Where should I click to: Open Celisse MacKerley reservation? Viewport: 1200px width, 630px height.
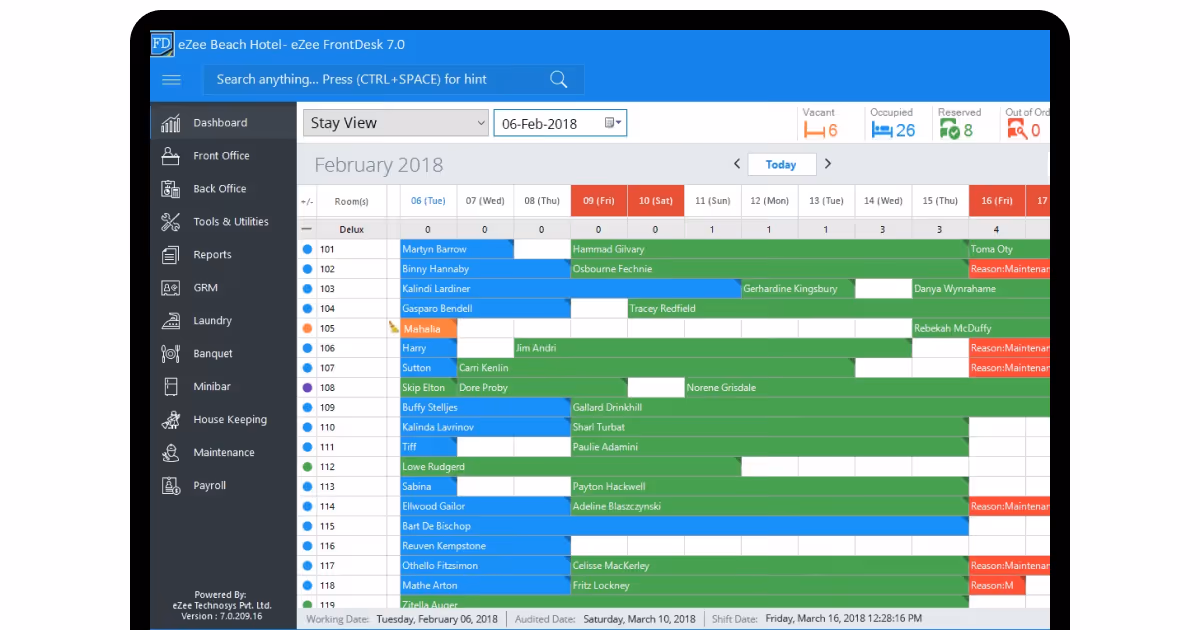(769, 565)
